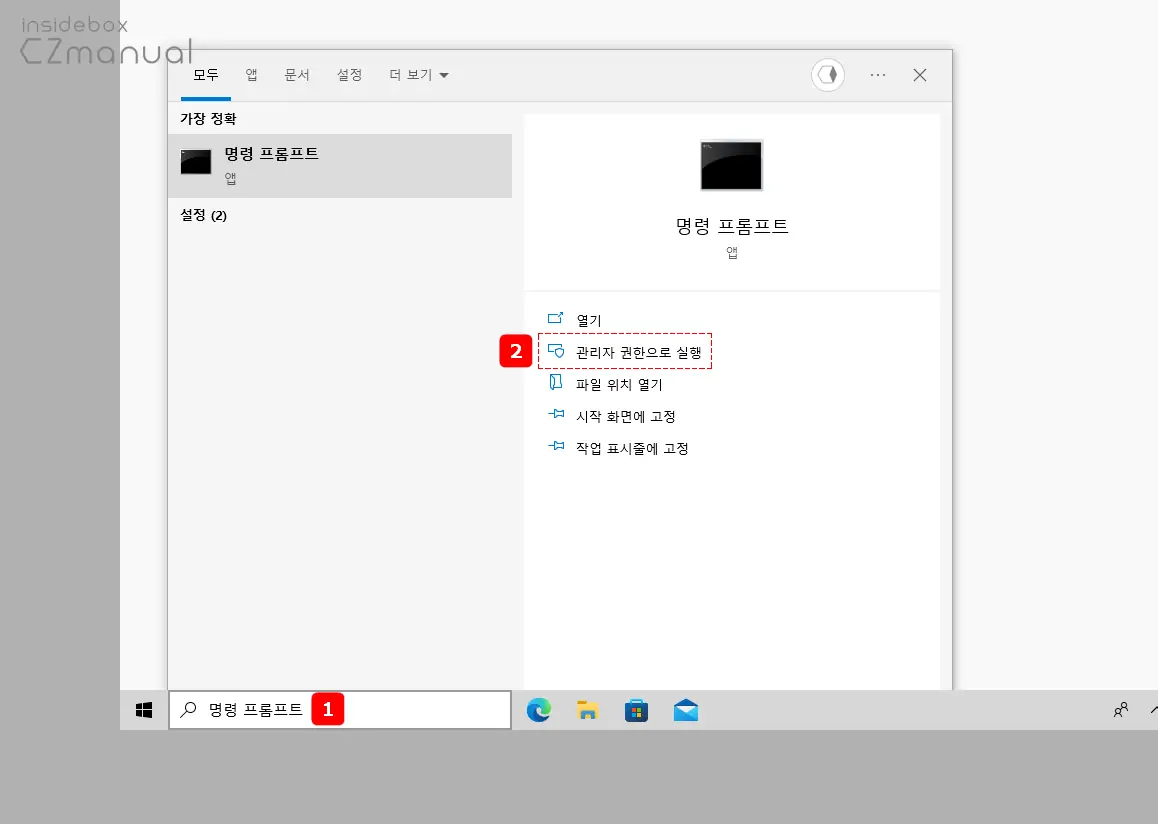Launch Microsoft Store from the taskbar
The height and width of the screenshot is (824, 1158).
coord(637,710)
